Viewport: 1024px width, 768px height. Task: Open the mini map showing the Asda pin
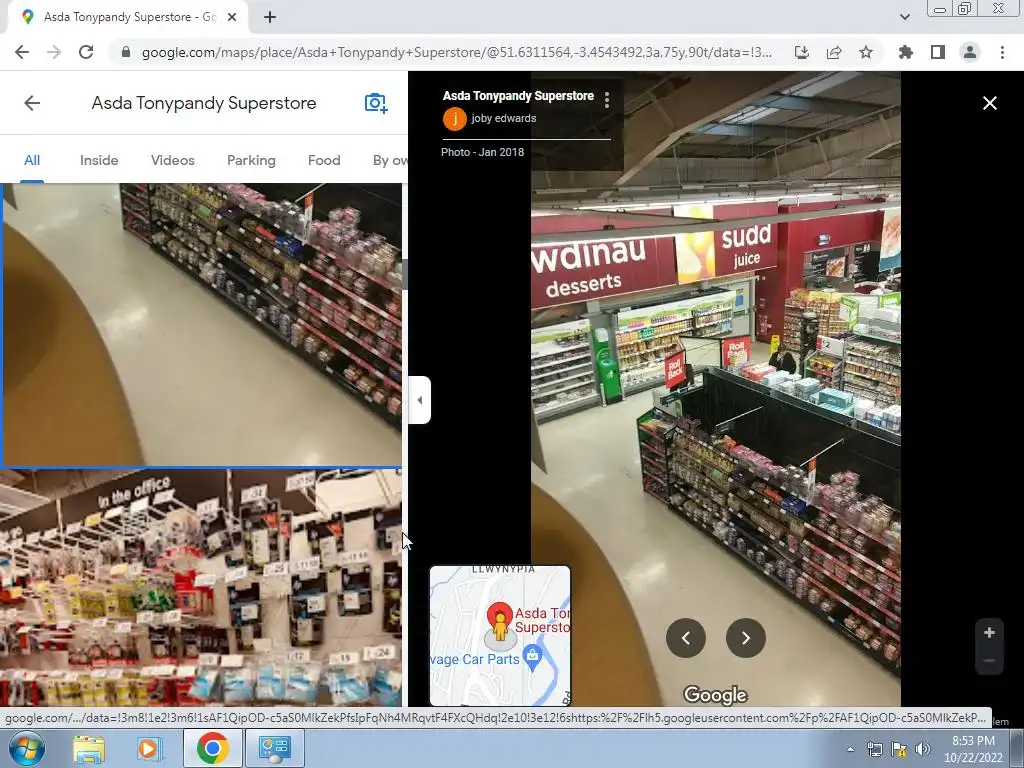tap(500, 636)
